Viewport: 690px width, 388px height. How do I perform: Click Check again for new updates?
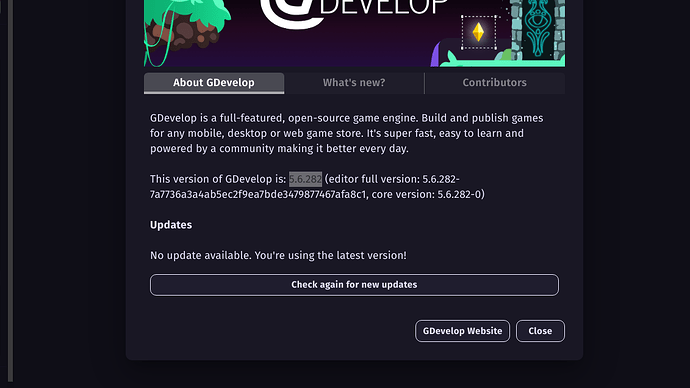coord(354,285)
